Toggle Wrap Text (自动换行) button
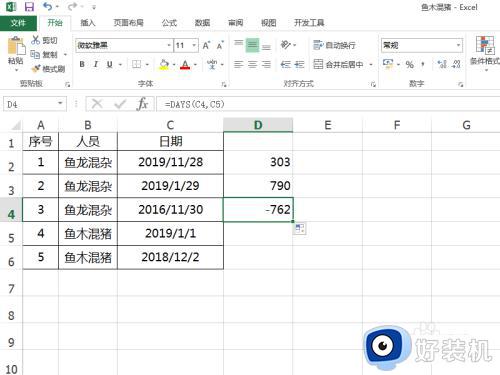This screenshot has width=500, height=375. (x=335, y=45)
